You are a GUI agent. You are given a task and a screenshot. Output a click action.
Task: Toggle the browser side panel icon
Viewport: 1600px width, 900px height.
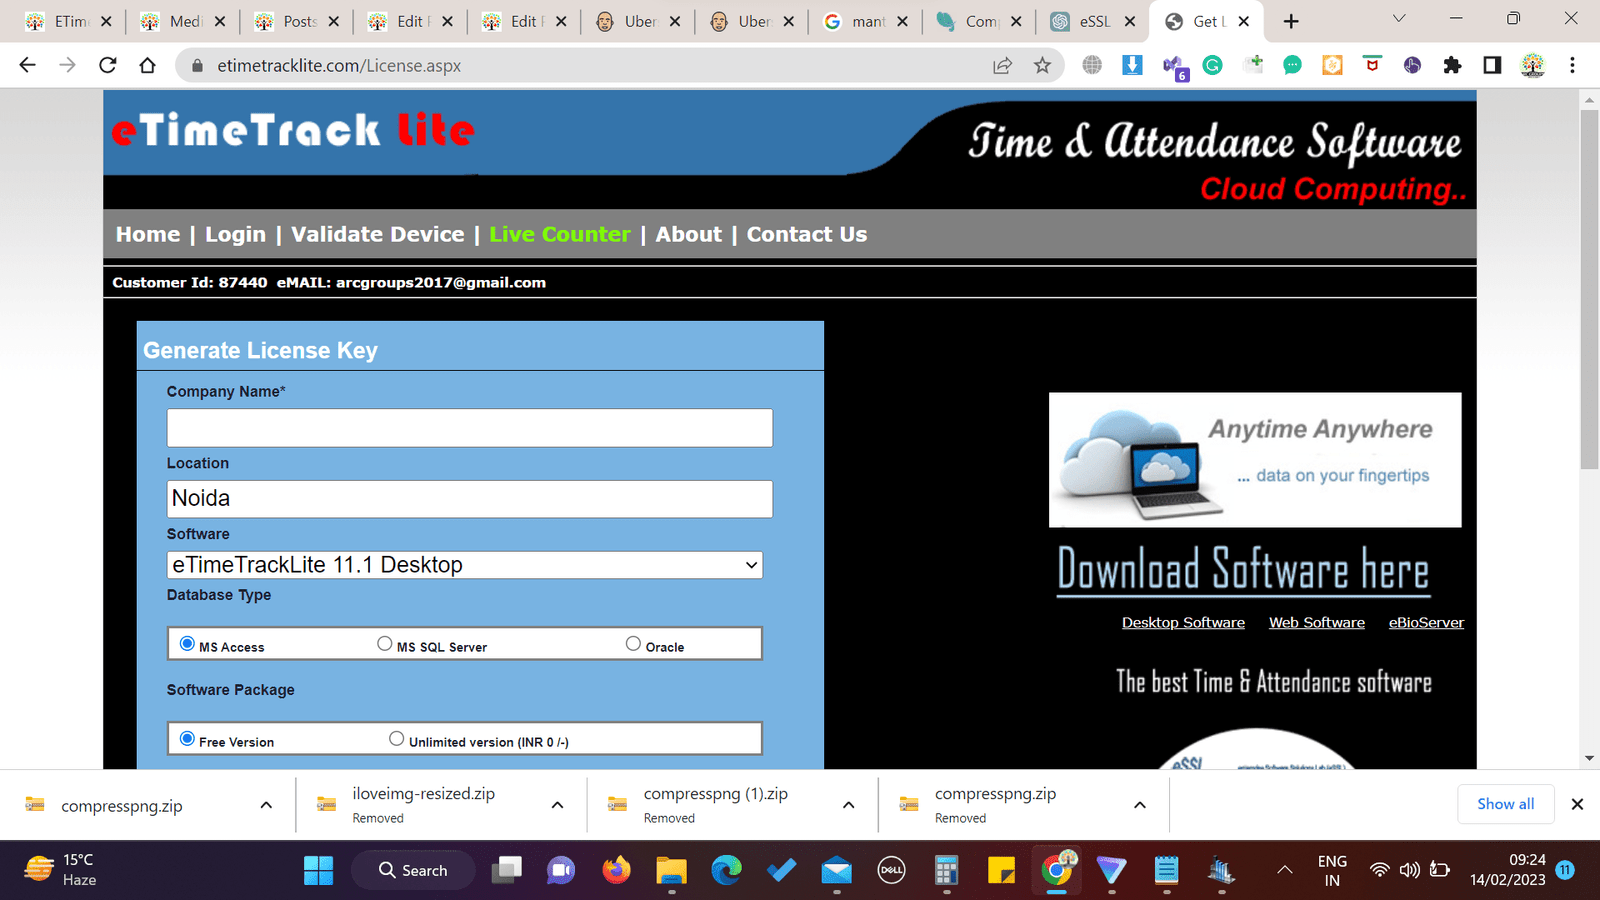[1492, 65]
